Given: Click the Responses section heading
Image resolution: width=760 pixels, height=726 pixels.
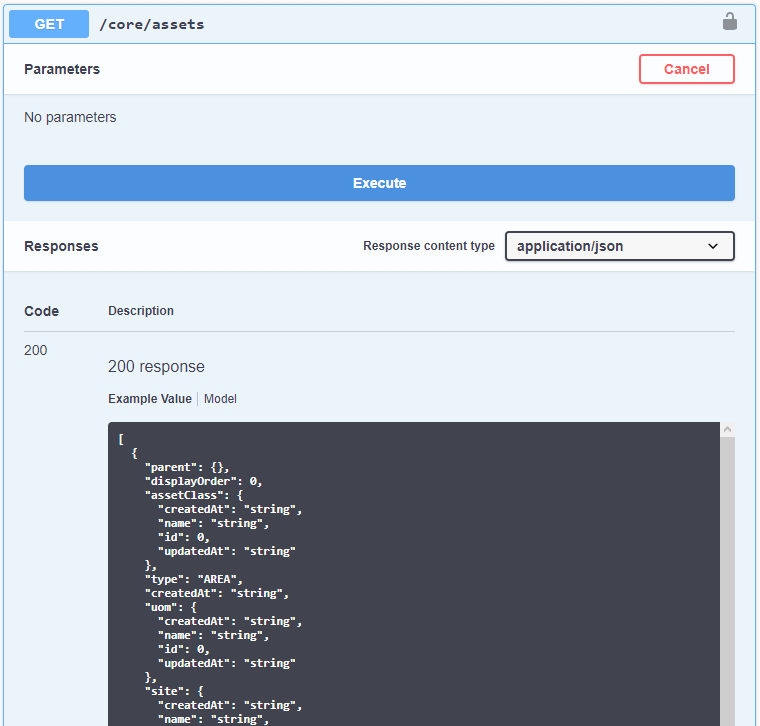Looking at the screenshot, I should pos(61,246).
